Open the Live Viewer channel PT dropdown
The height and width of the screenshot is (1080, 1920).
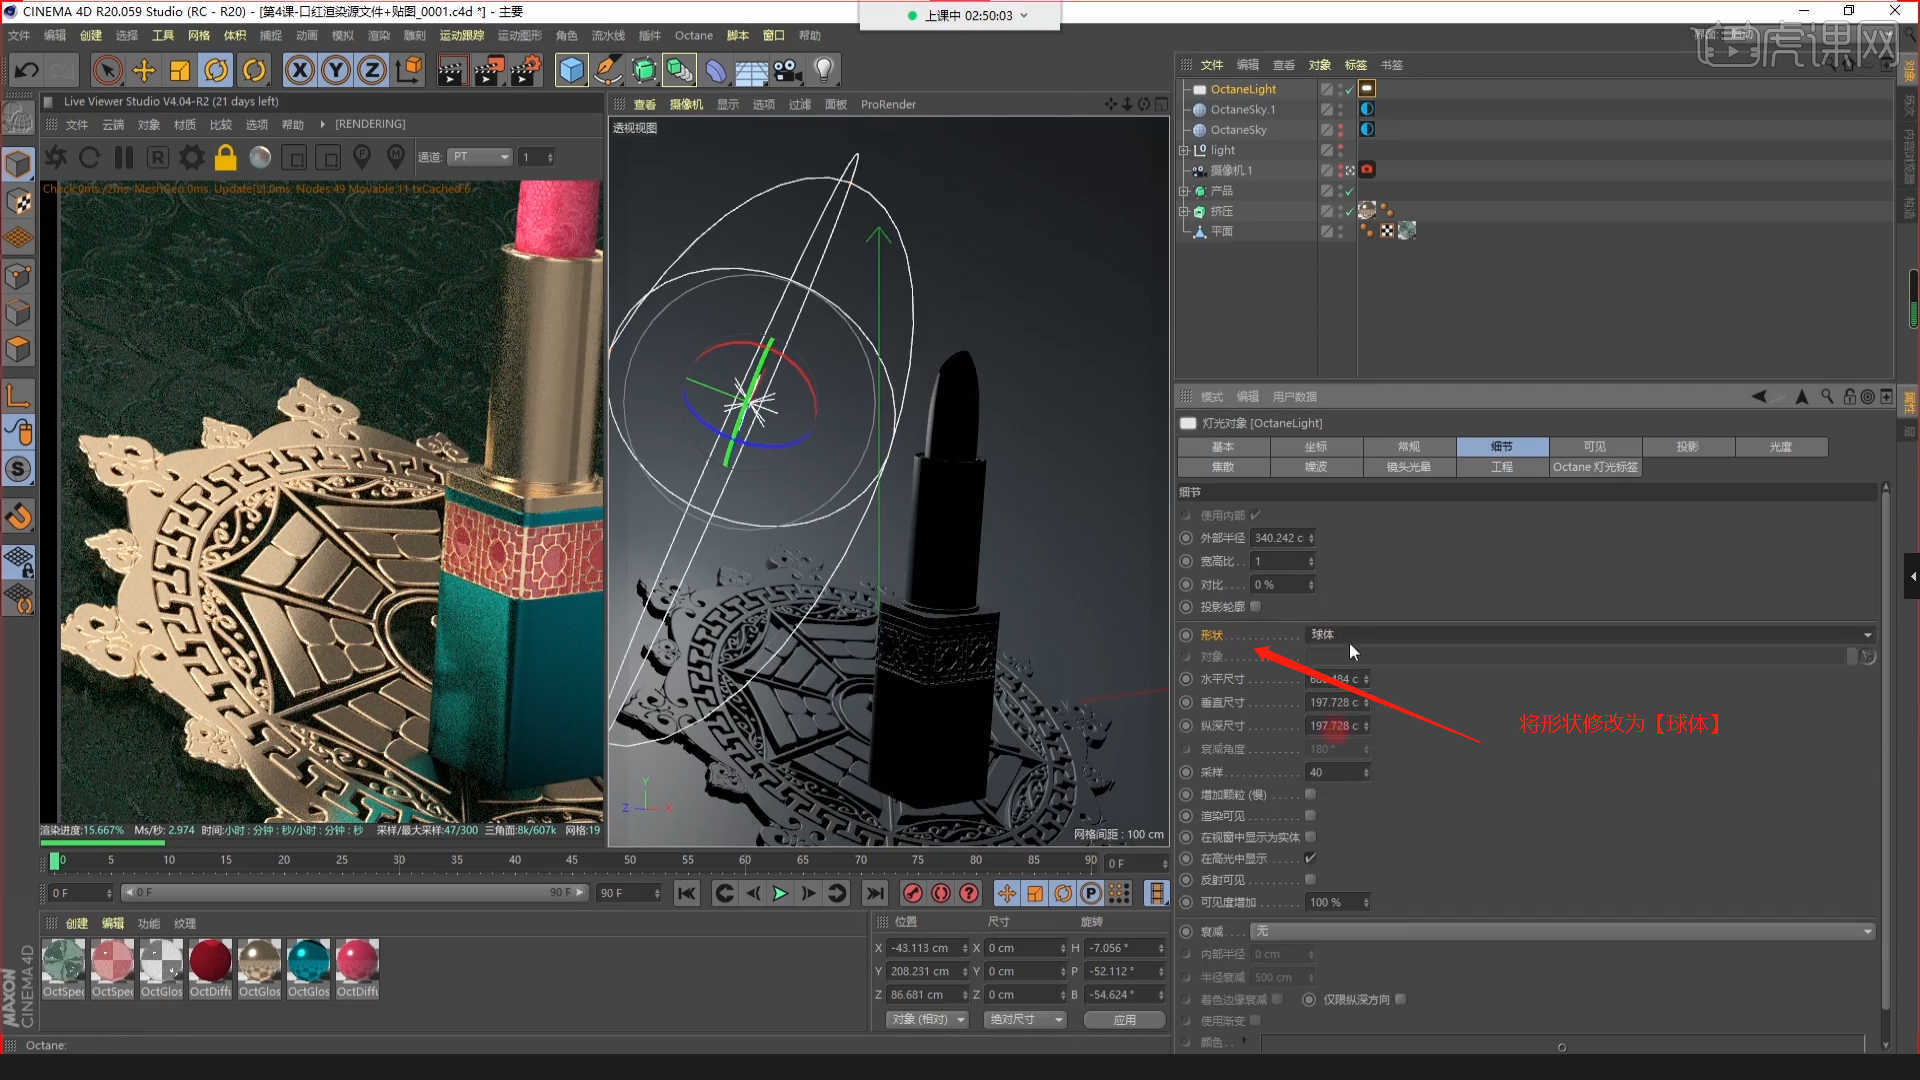(x=479, y=157)
